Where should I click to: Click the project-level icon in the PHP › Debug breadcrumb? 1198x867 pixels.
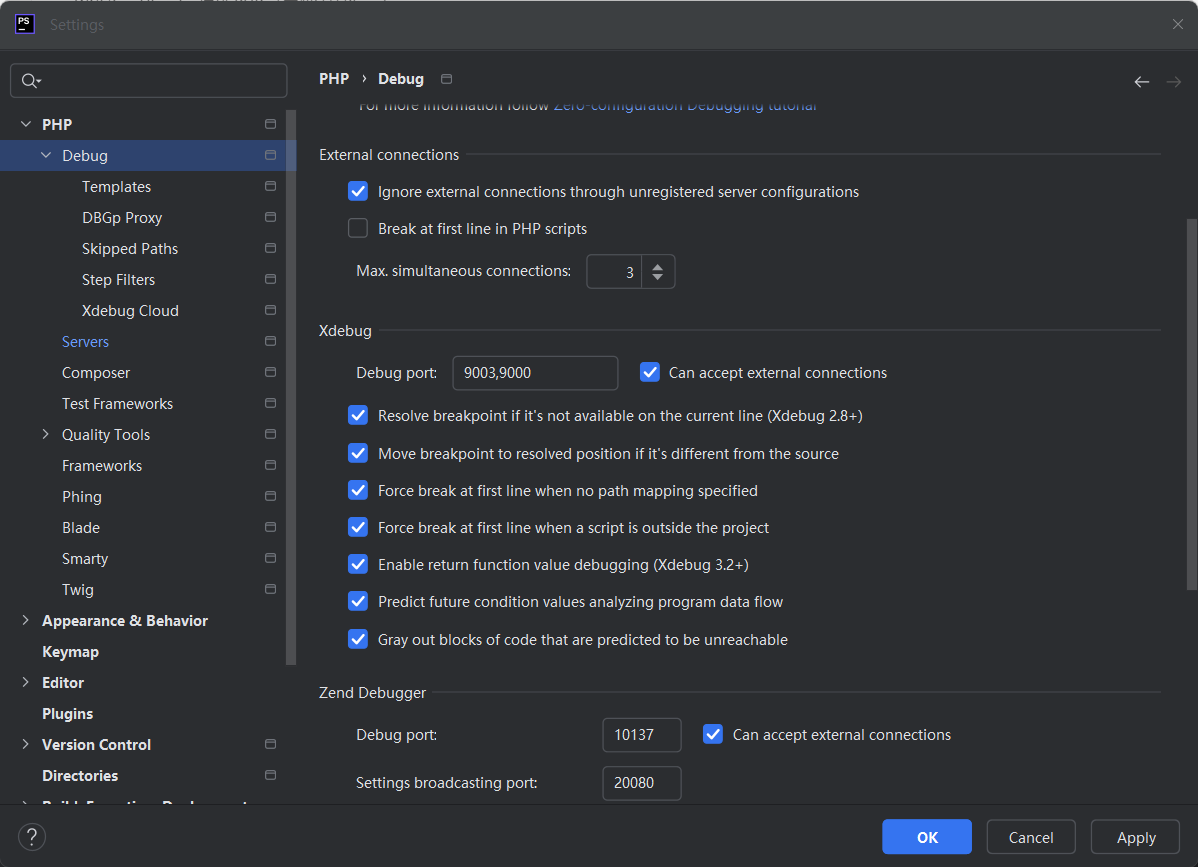point(447,79)
